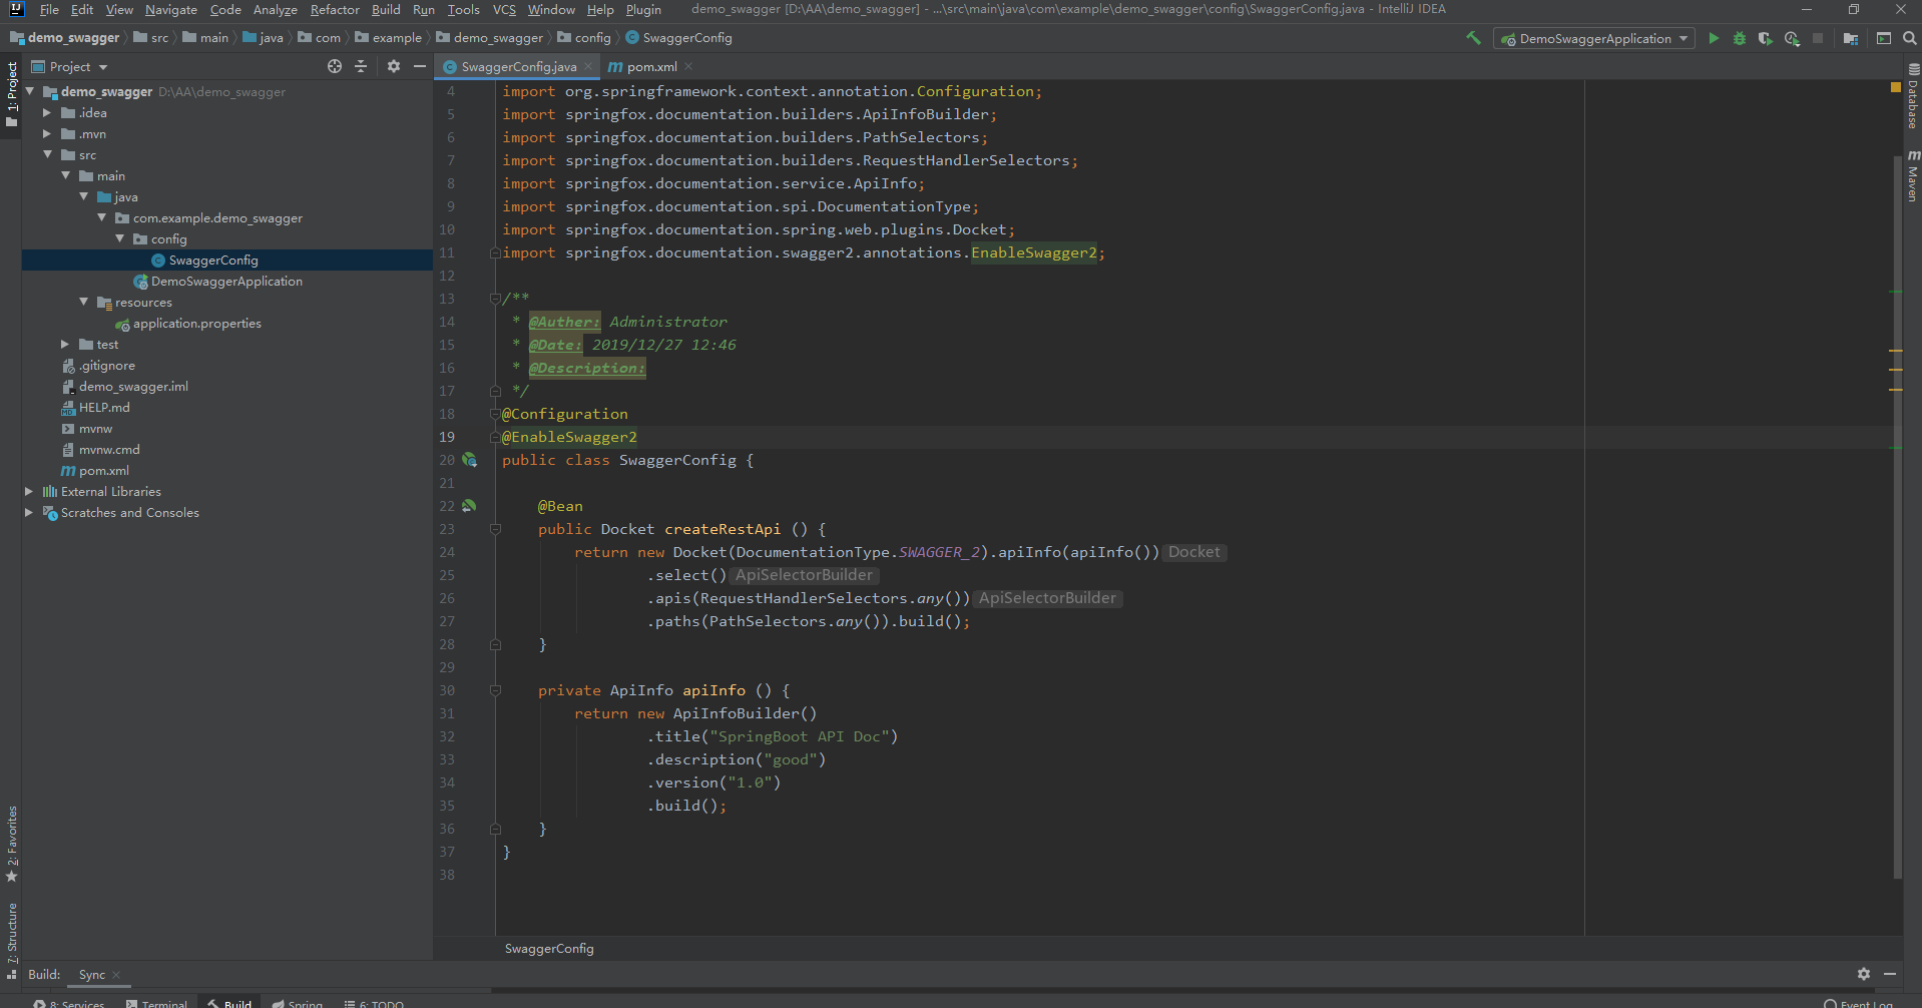Fold the createRestApi method at line 23
This screenshot has width=1922, height=1008.
[x=495, y=529]
